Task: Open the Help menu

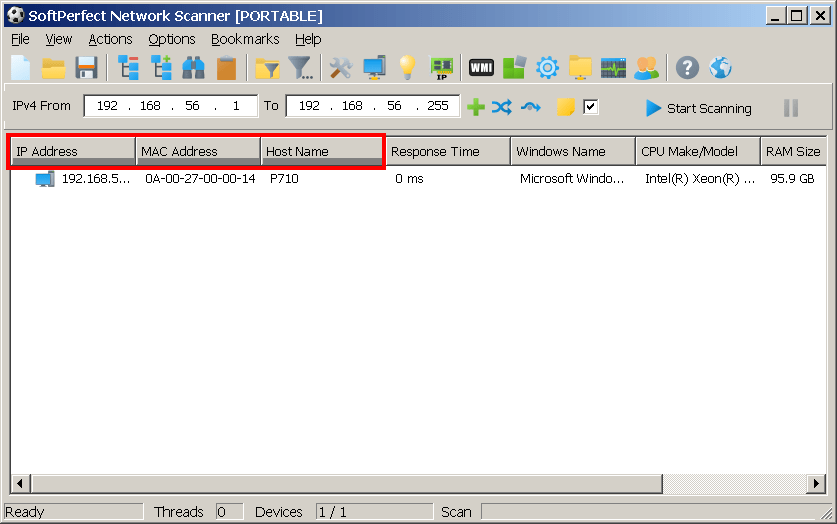Action: click(x=308, y=39)
